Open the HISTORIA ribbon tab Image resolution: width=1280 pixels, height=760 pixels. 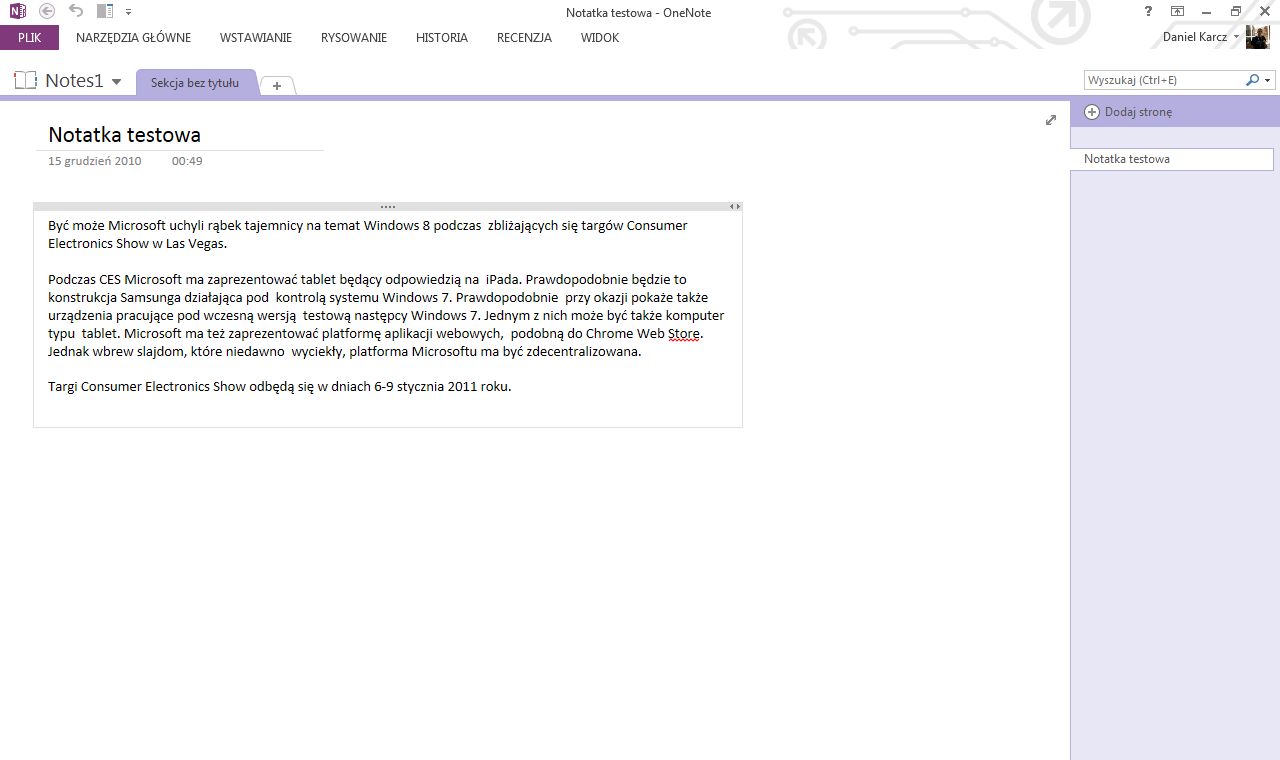tap(442, 38)
